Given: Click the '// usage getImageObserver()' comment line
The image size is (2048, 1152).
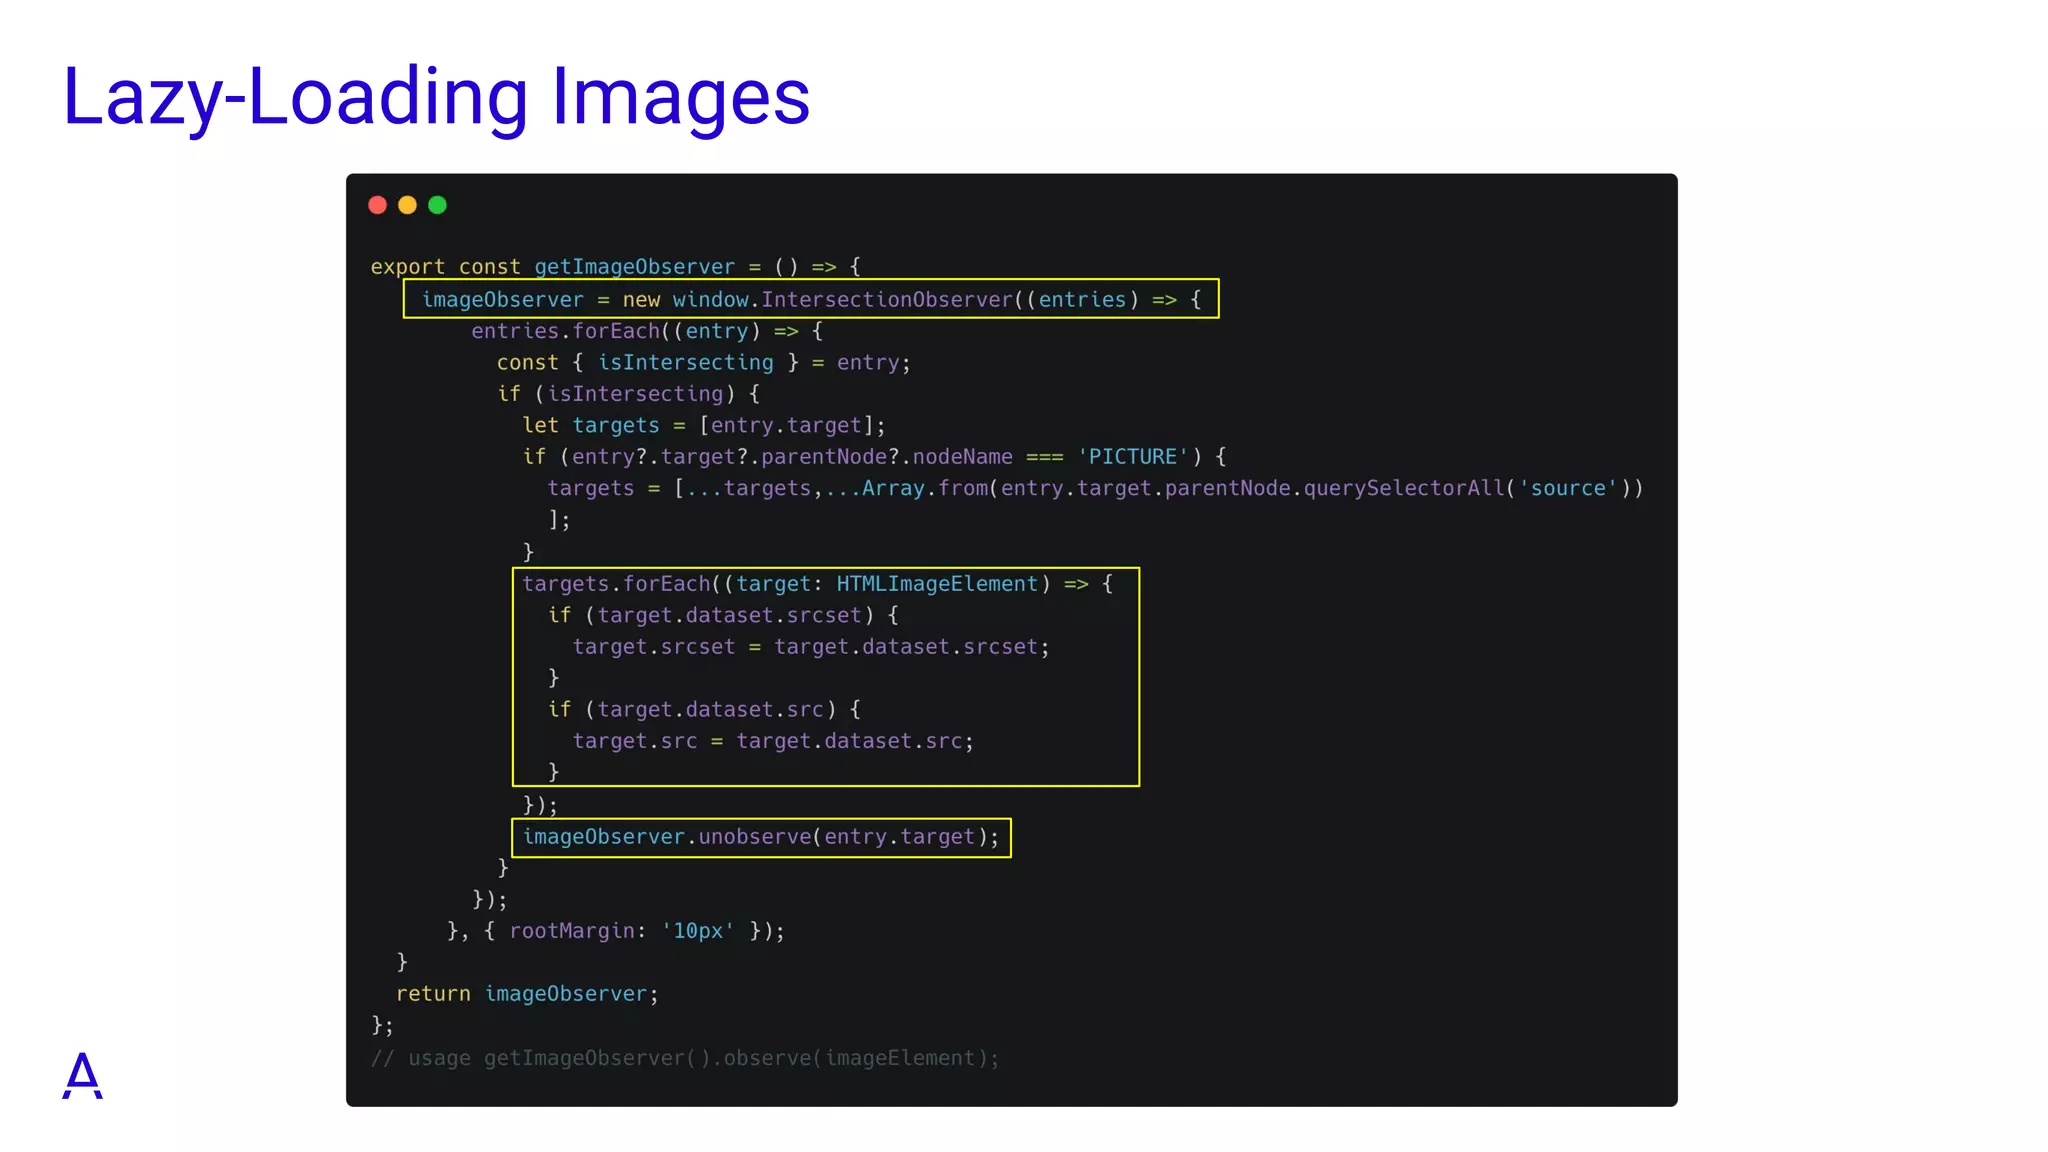Looking at the screenshot, I should 684,1058.
